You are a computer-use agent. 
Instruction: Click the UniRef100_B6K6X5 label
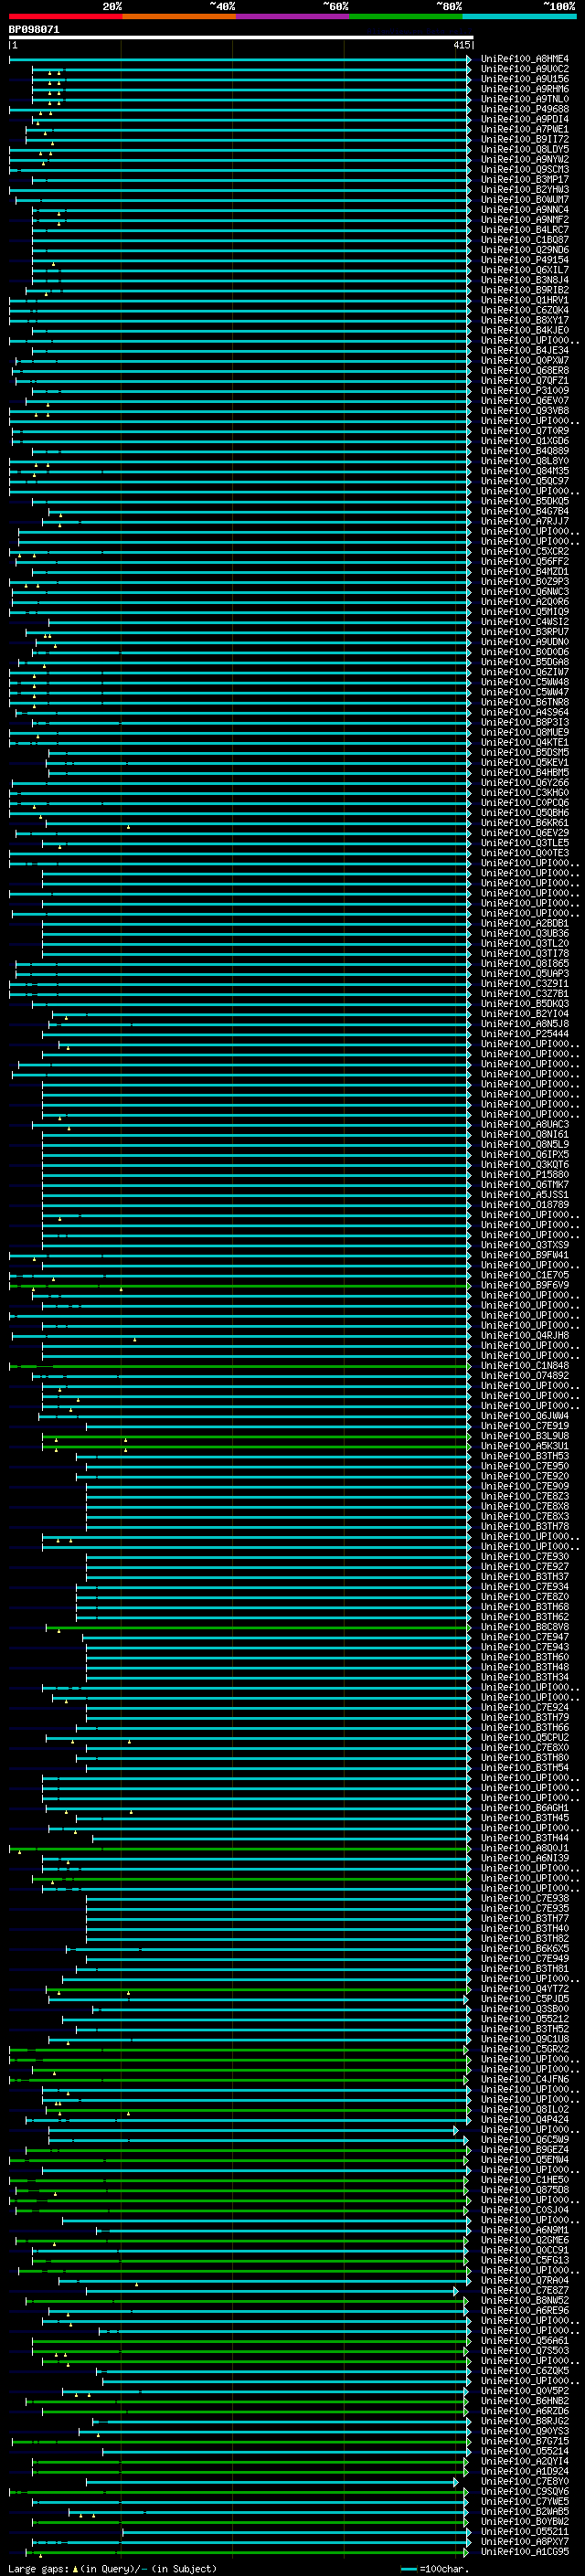click(525, 1949)
